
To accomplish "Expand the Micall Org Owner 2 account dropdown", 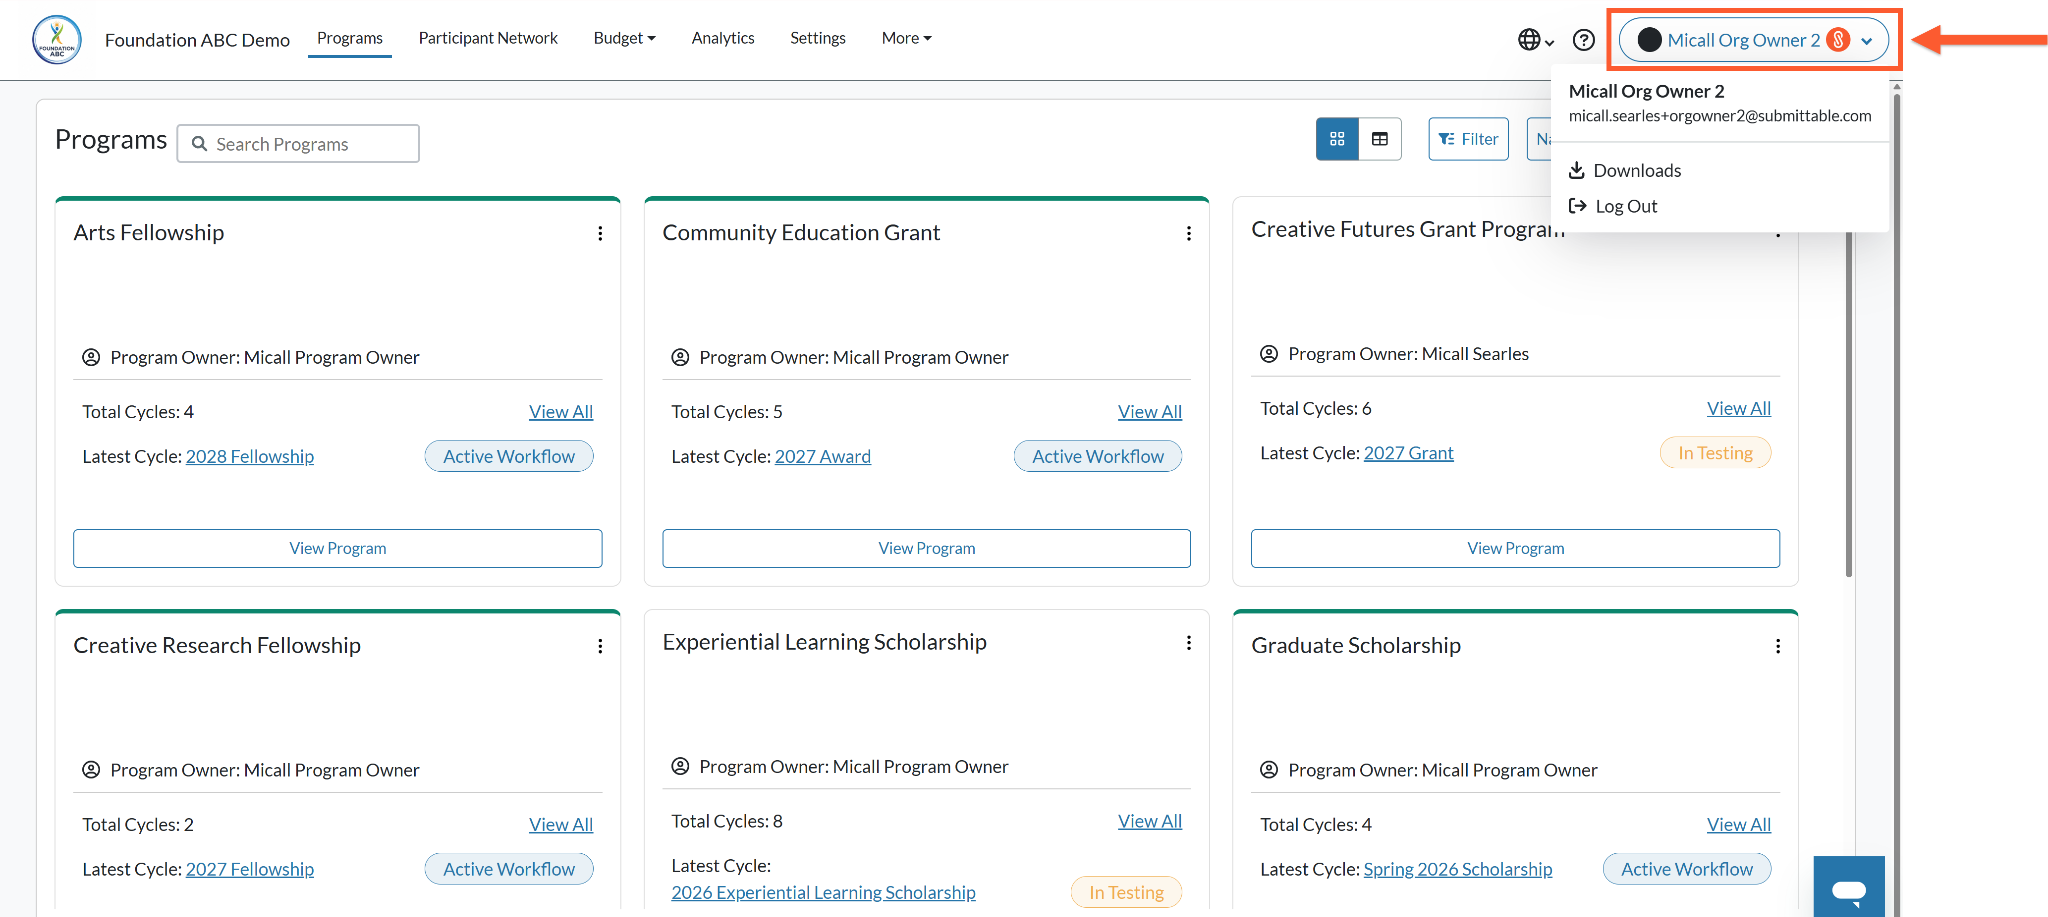I will tap(1754, 40).
